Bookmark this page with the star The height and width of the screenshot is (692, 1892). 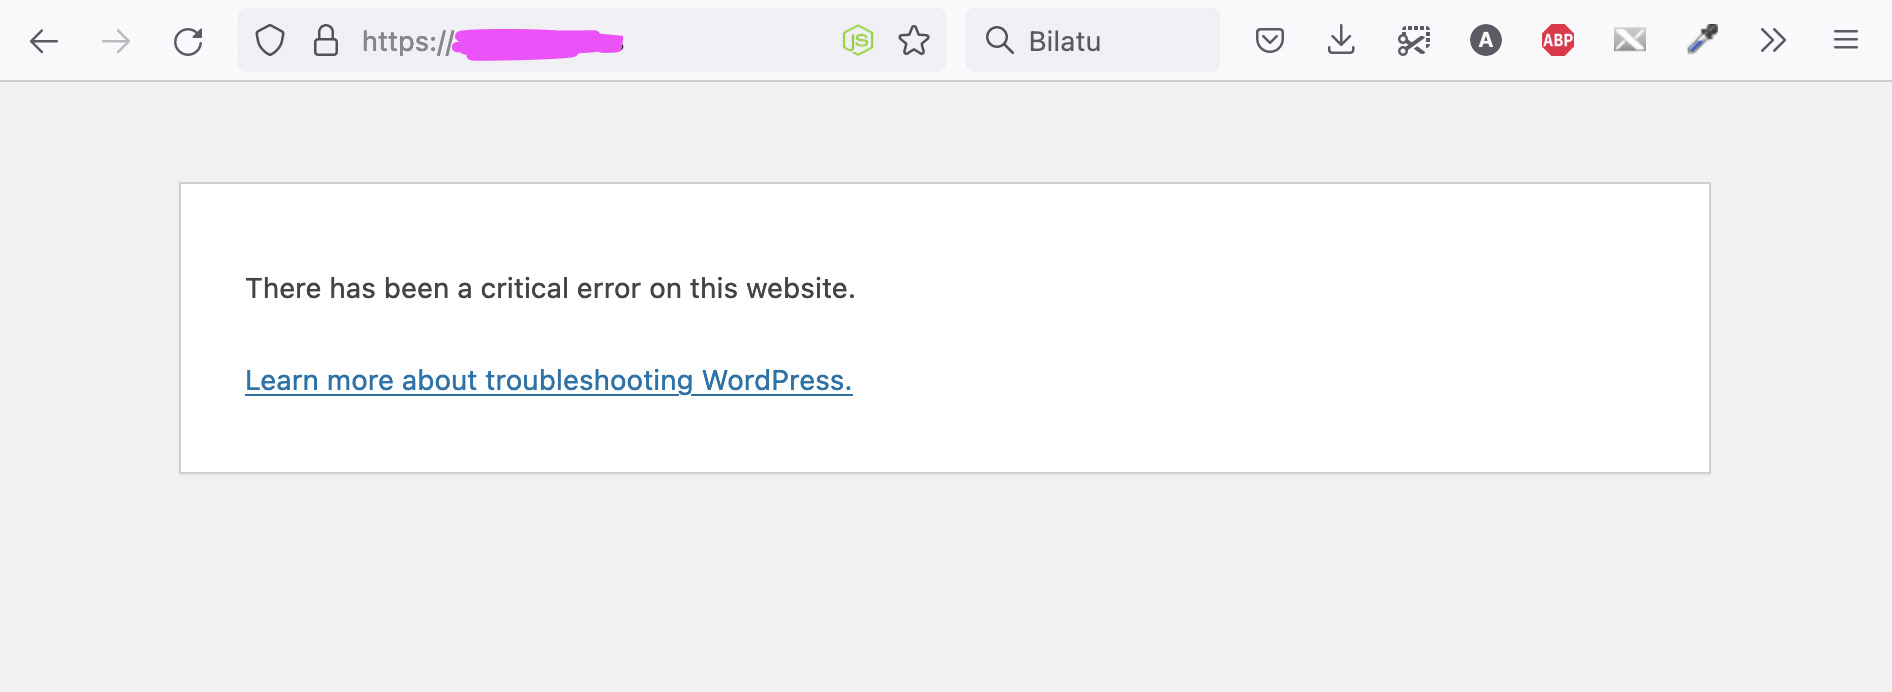click(x=914, y=41)
